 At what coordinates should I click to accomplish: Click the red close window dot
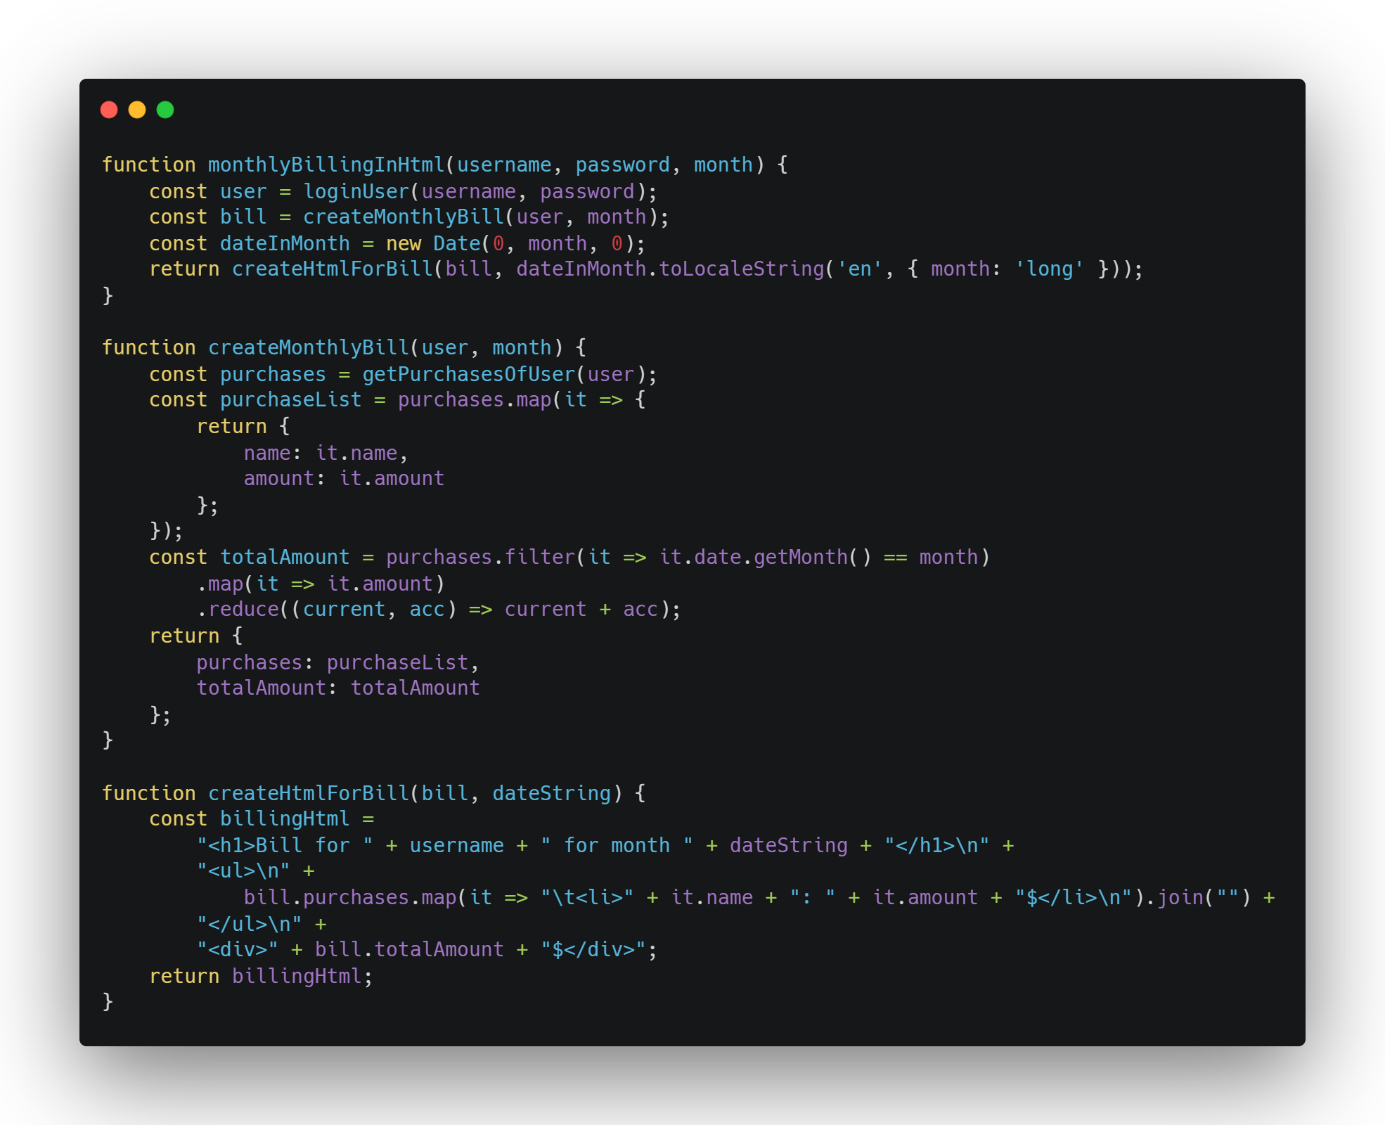pos(109,110)
